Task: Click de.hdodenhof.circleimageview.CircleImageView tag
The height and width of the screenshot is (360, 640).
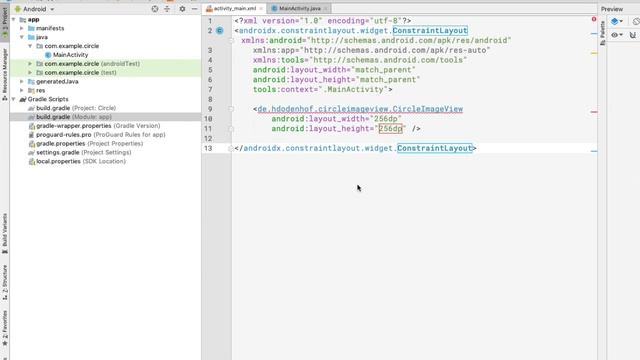Action: (x=360, y=109)
